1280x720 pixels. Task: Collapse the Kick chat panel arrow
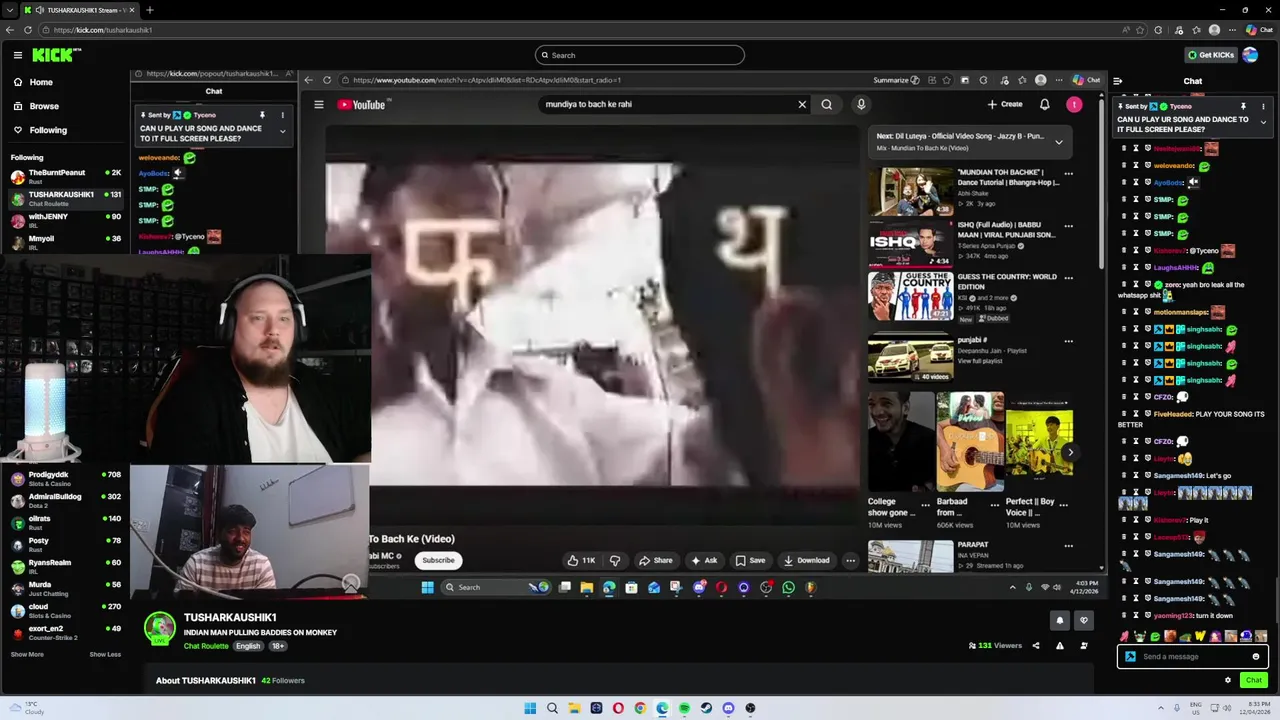[x=1118, y=81]
